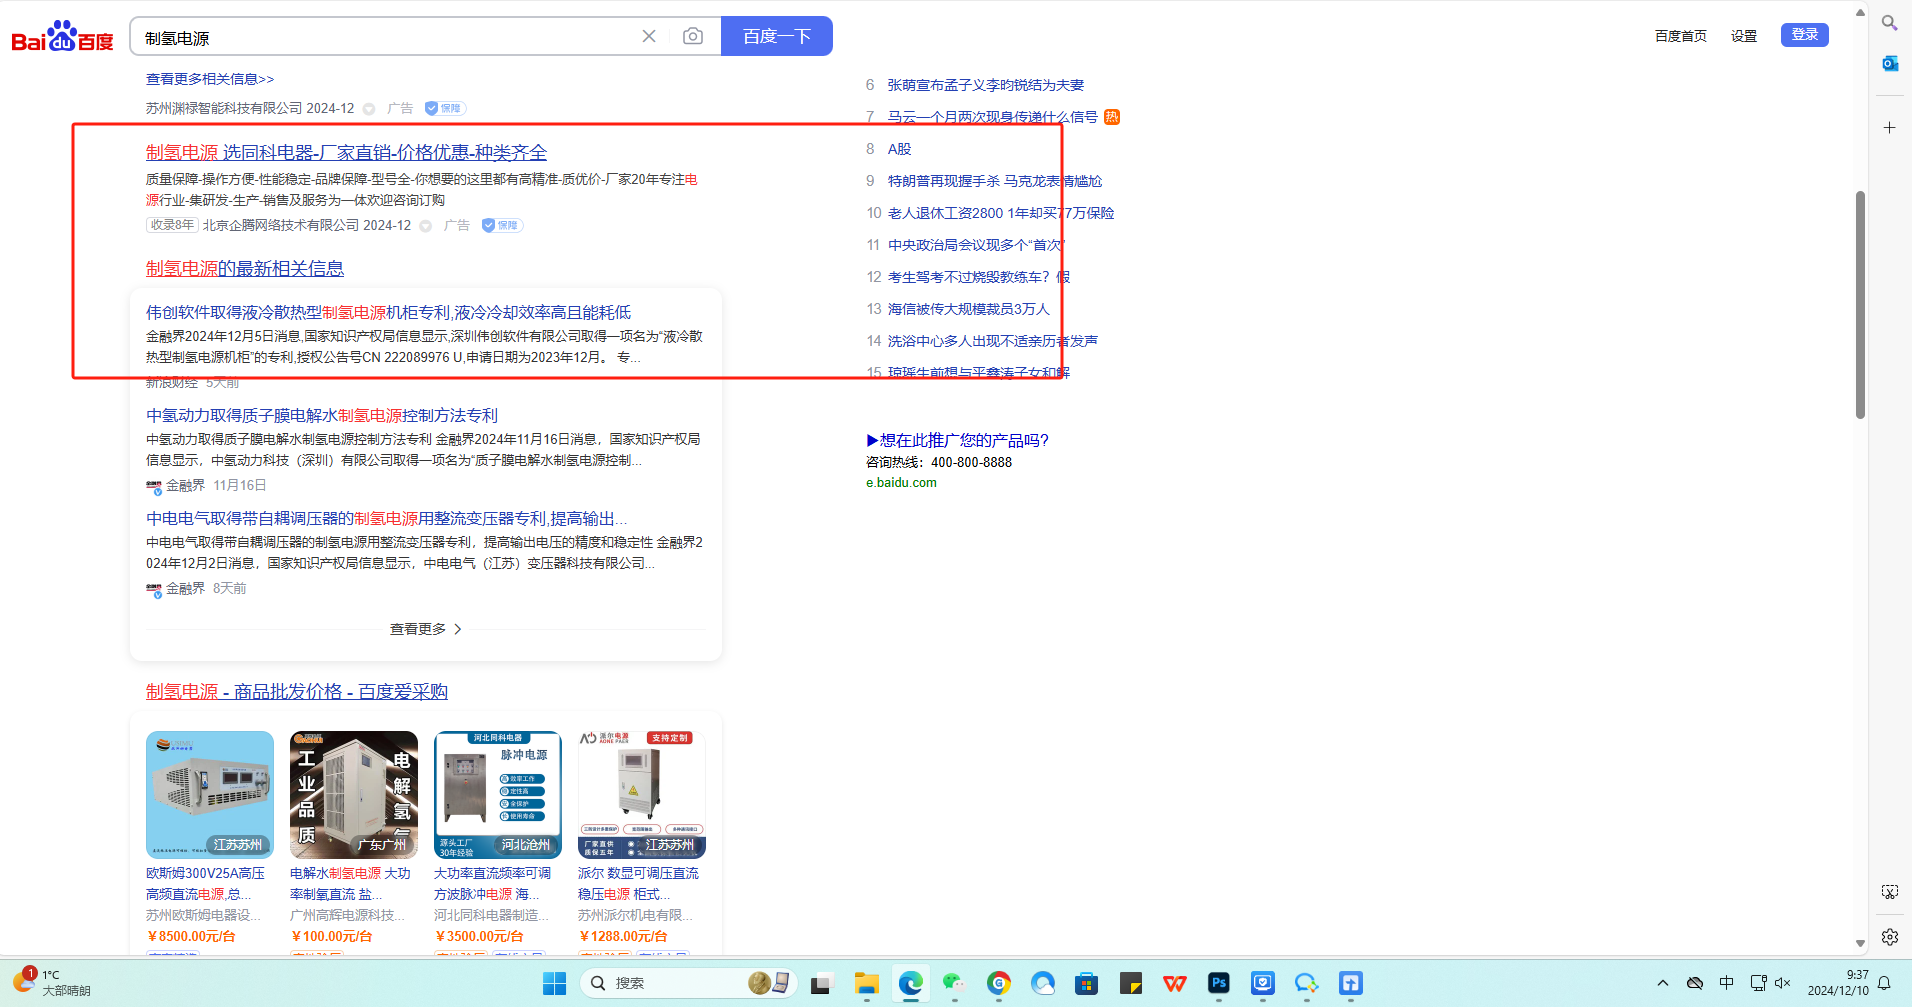Open 查看更多相关信息 link
1912x1007 pixels.
click(210, 79)
